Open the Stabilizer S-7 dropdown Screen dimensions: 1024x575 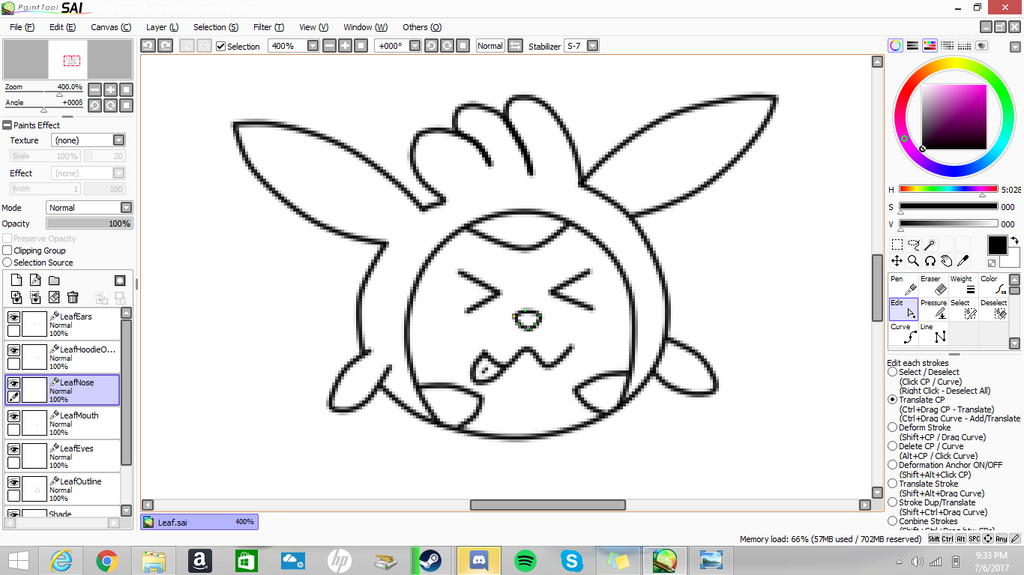point(592,46)
